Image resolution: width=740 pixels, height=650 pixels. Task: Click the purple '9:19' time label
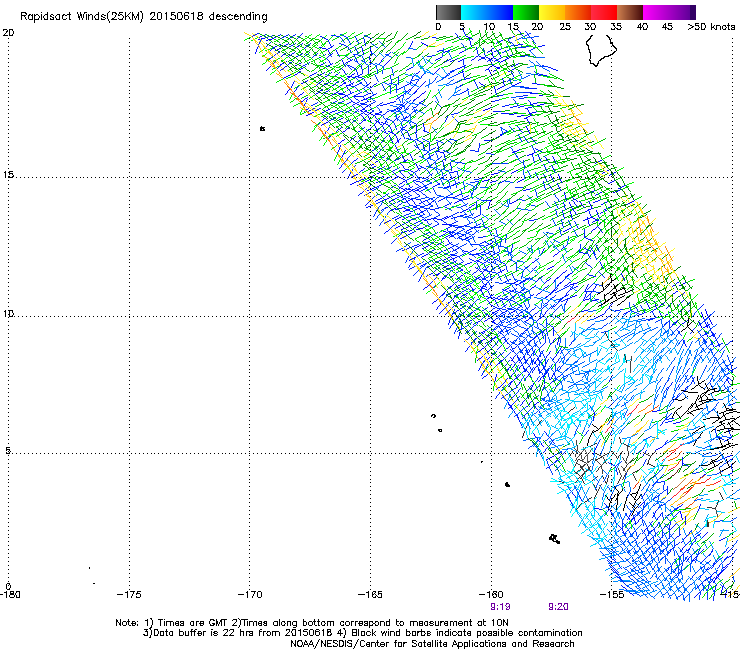tap(500, 607)
